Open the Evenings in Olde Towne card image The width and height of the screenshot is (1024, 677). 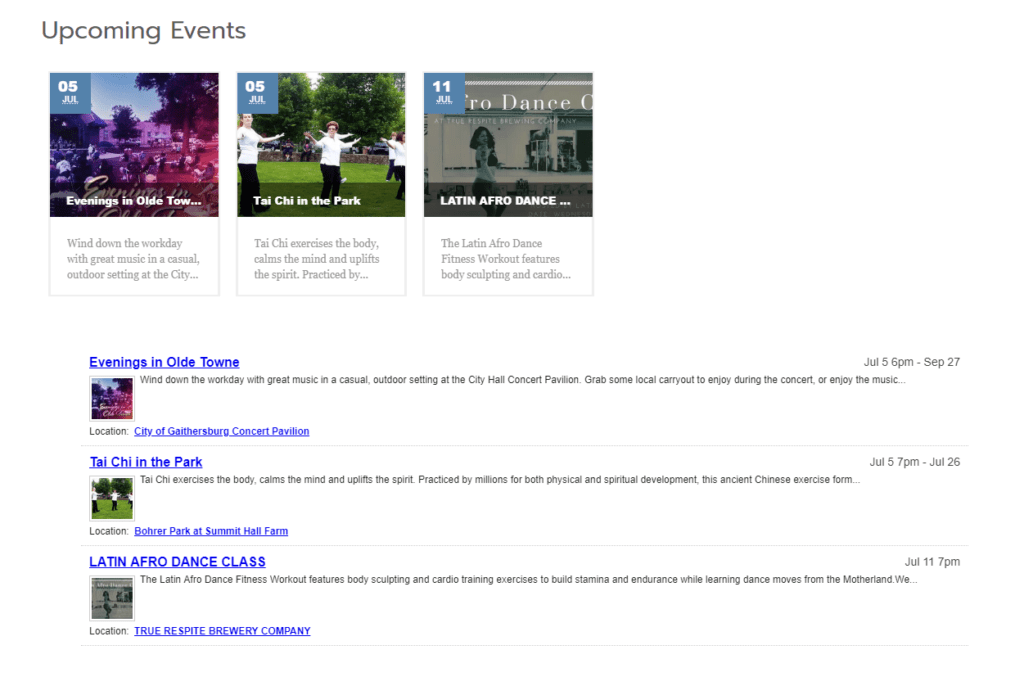coord(134,145)
